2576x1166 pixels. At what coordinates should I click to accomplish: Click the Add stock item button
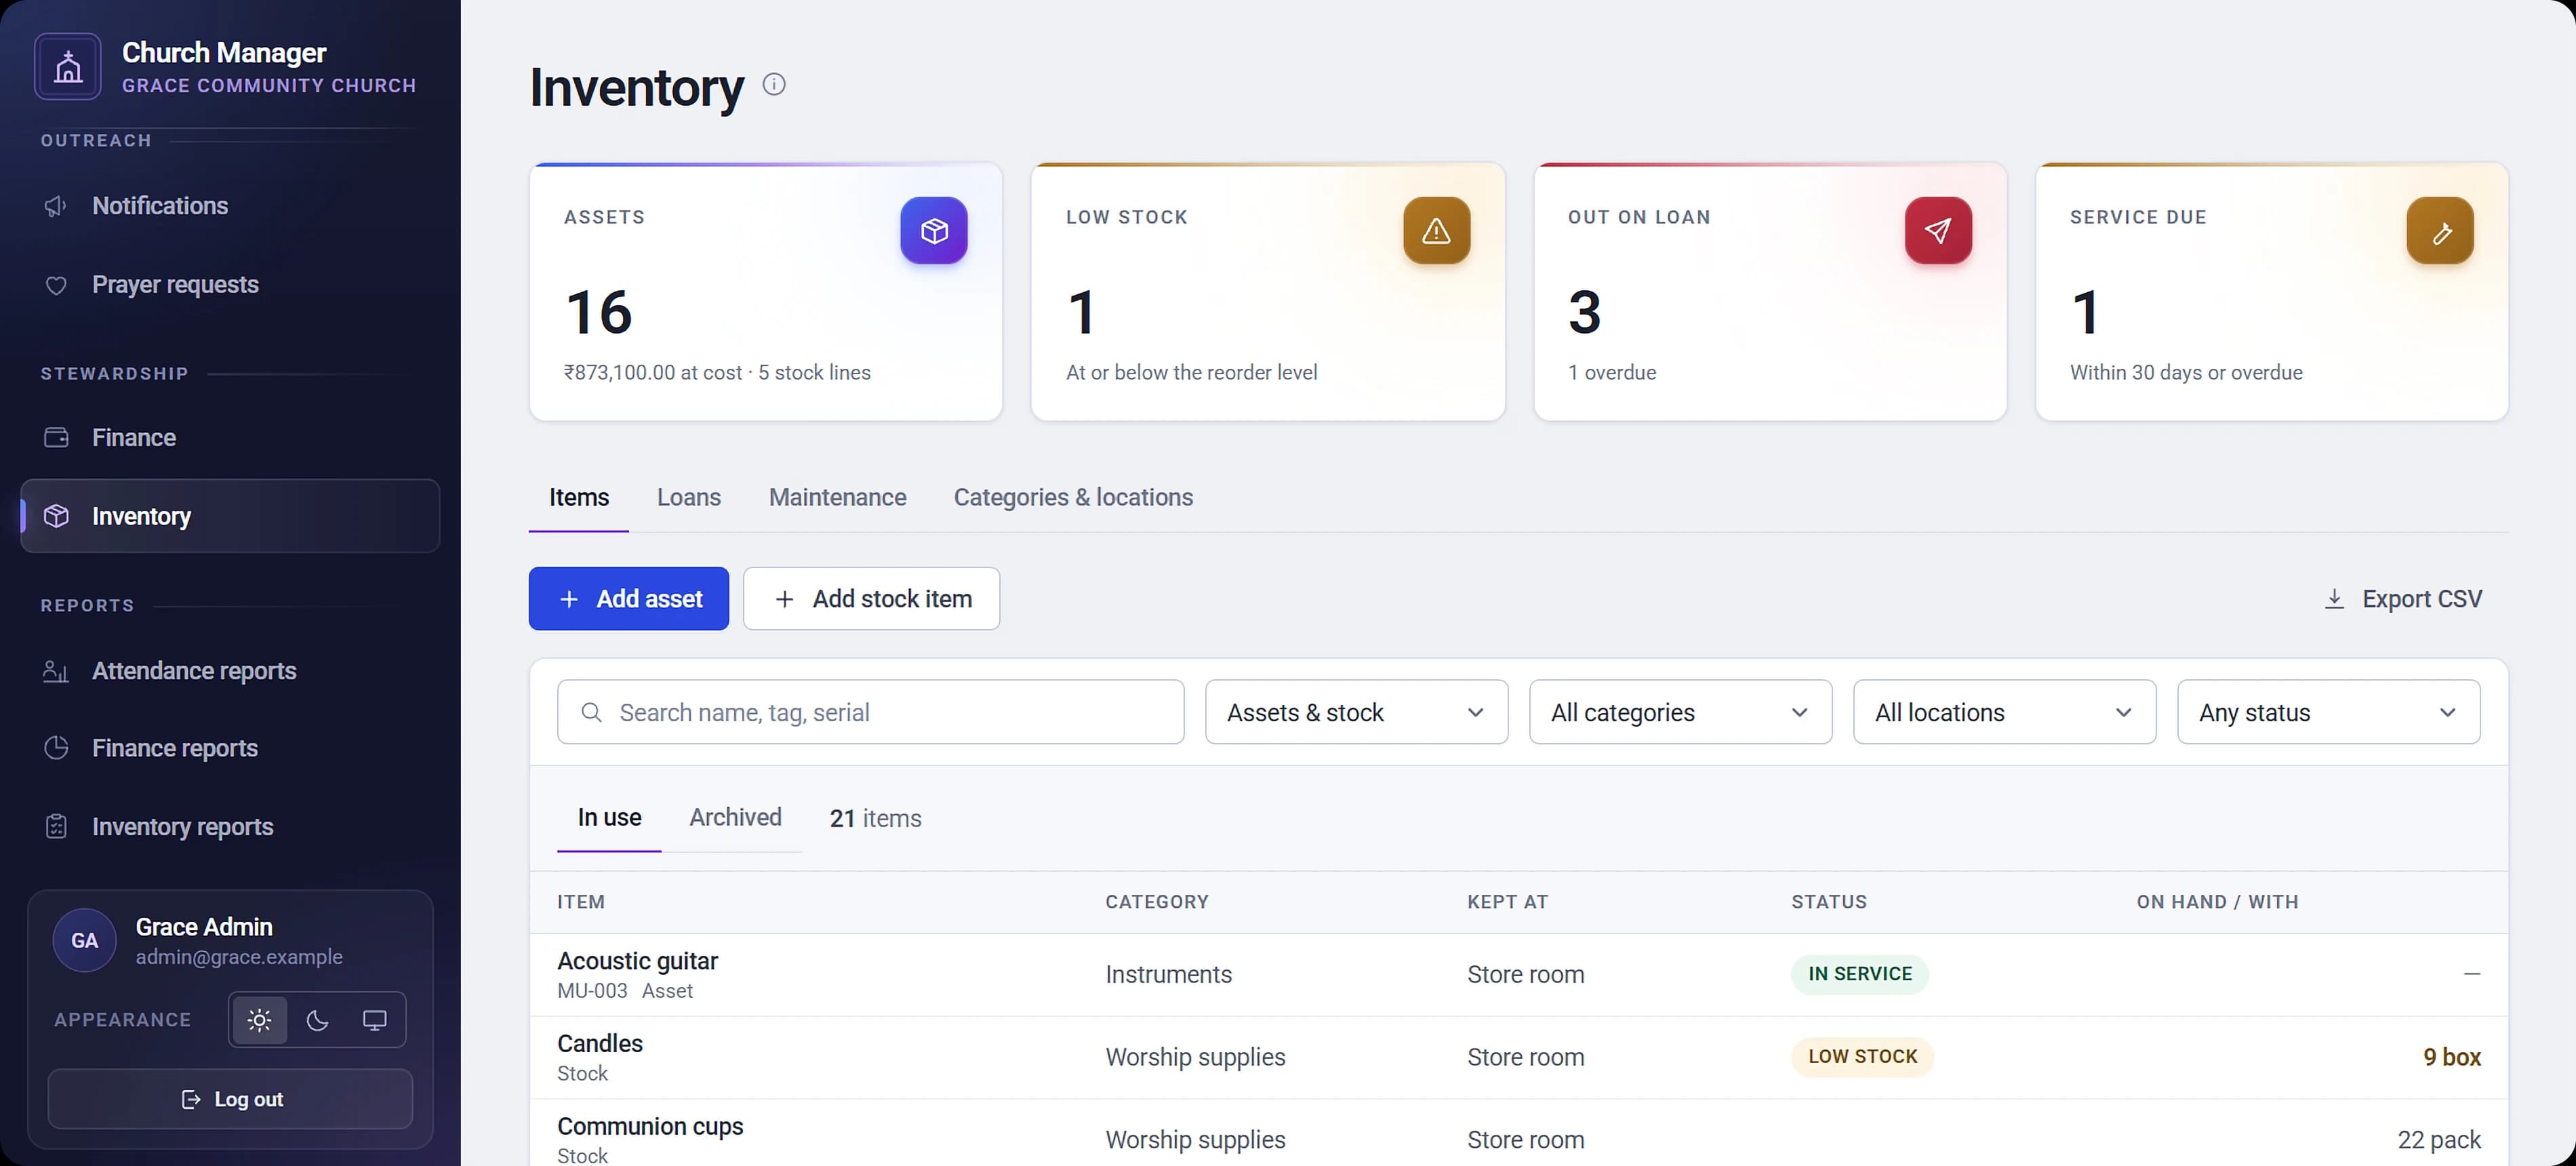pos(871,599)
